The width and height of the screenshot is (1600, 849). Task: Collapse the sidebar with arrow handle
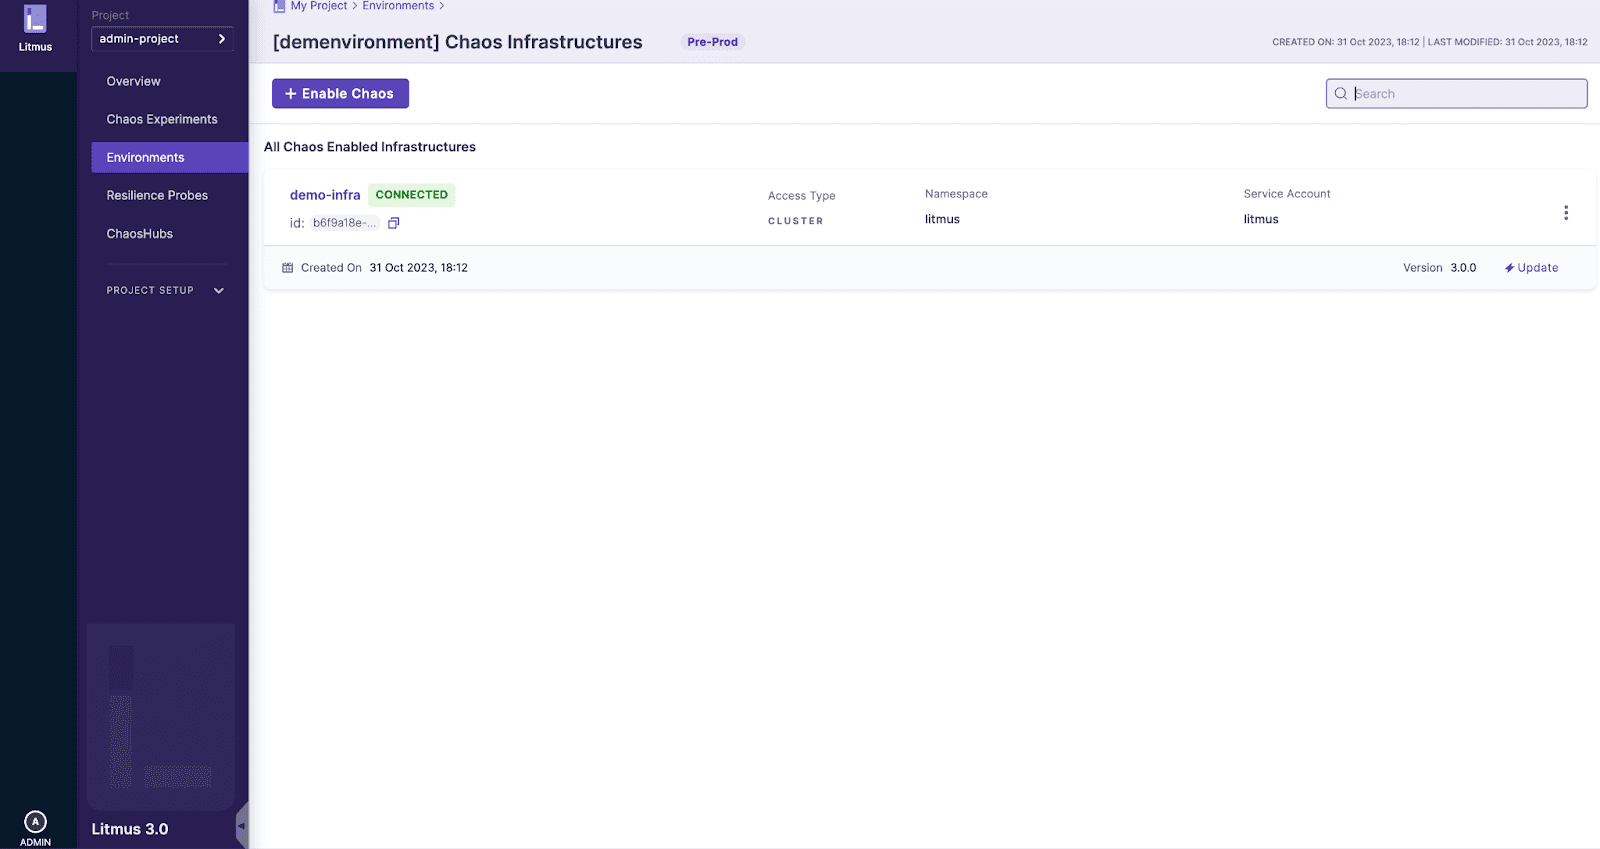click(241, 826)
